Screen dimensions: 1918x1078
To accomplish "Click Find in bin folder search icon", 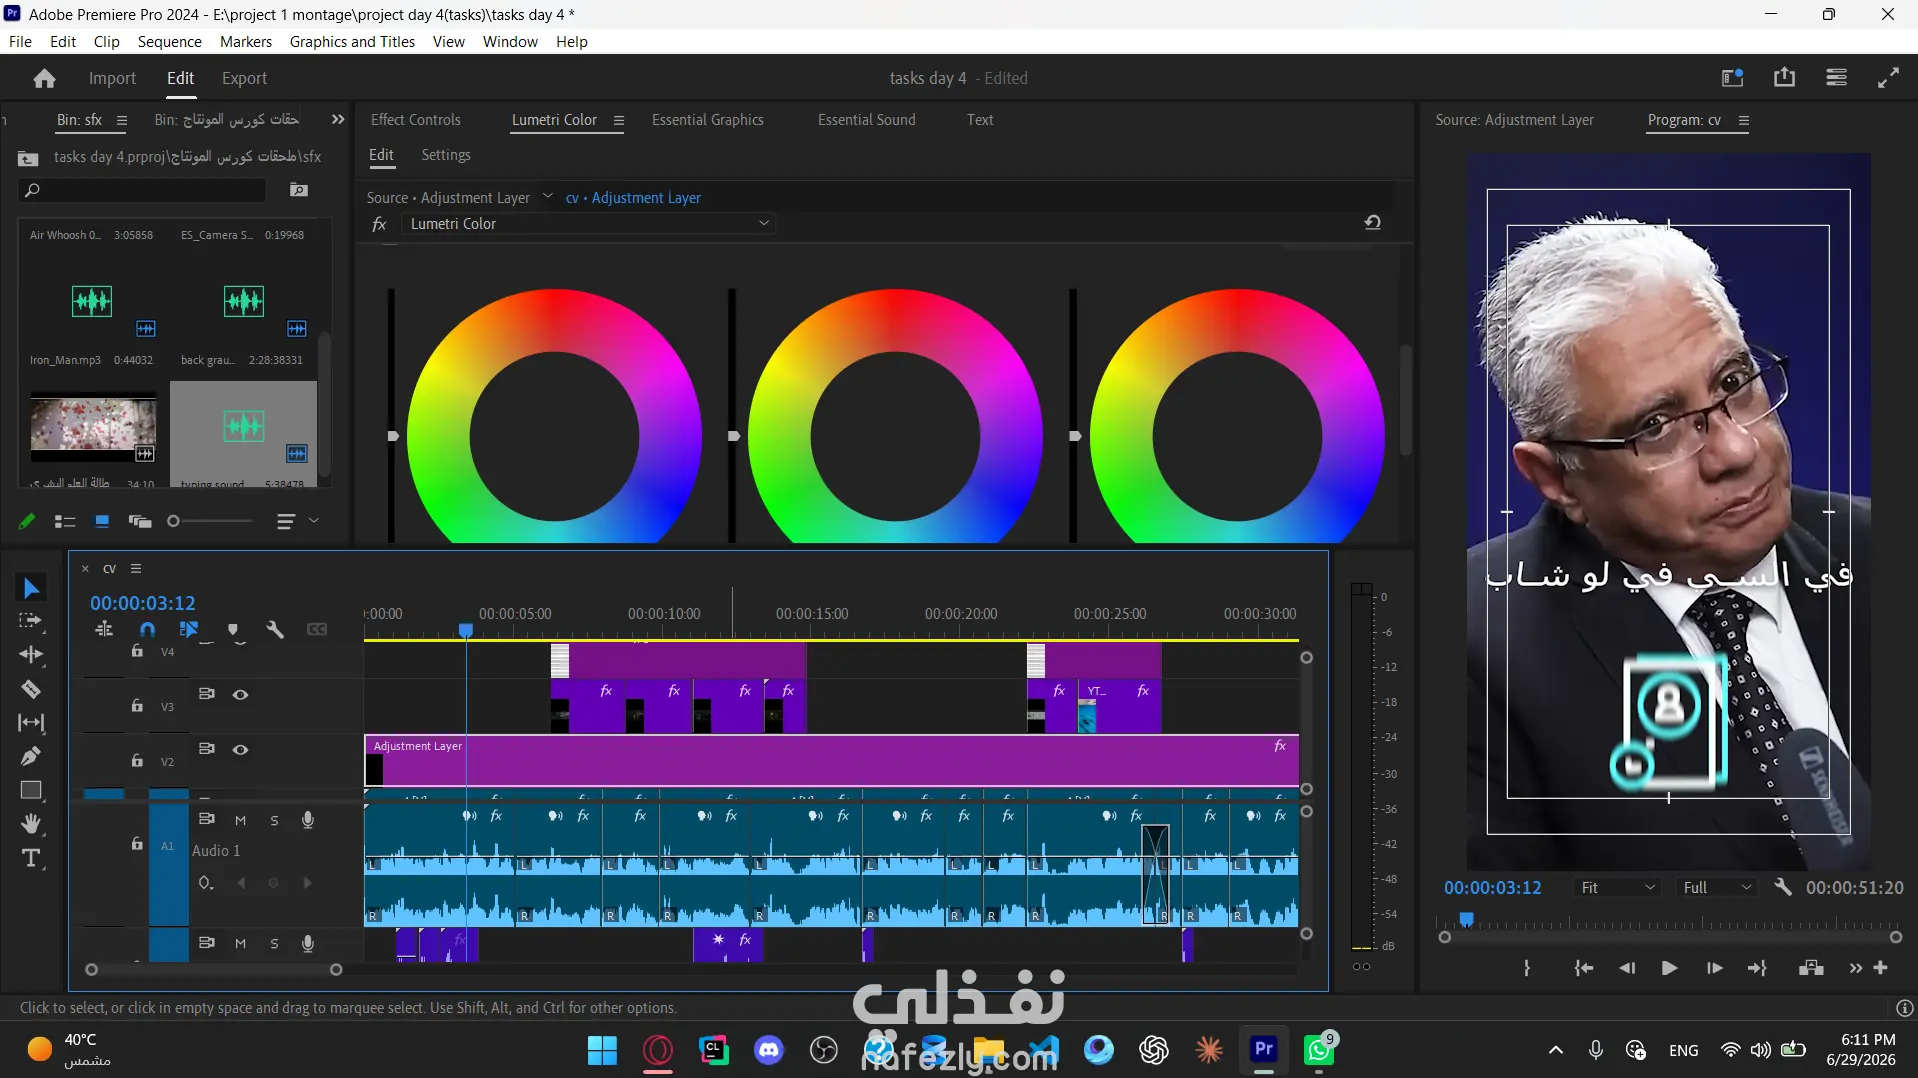I will coord(298,190).
